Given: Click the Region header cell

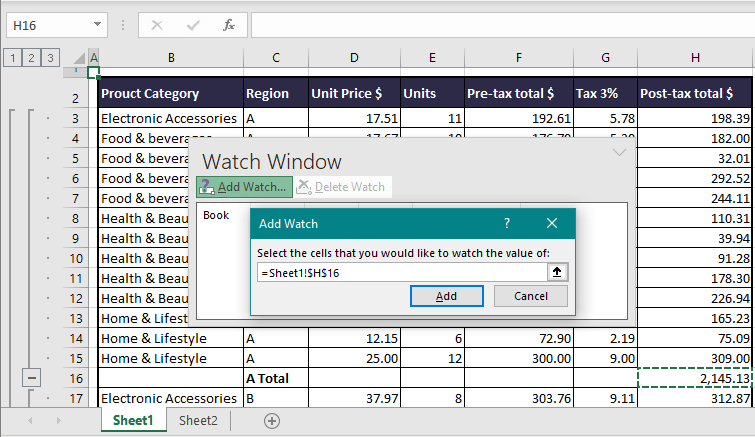Looking at the screenshot, I should point(276,93).
